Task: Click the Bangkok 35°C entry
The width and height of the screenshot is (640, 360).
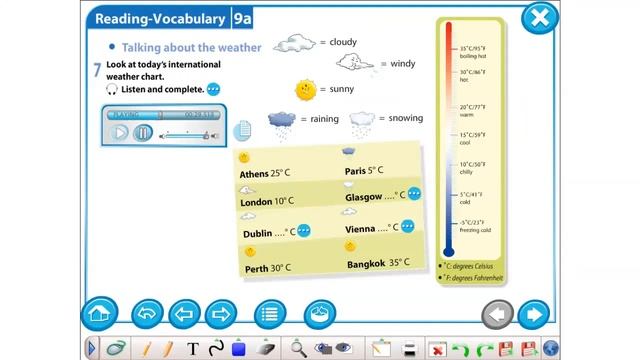Action: [x=378, y=263]
